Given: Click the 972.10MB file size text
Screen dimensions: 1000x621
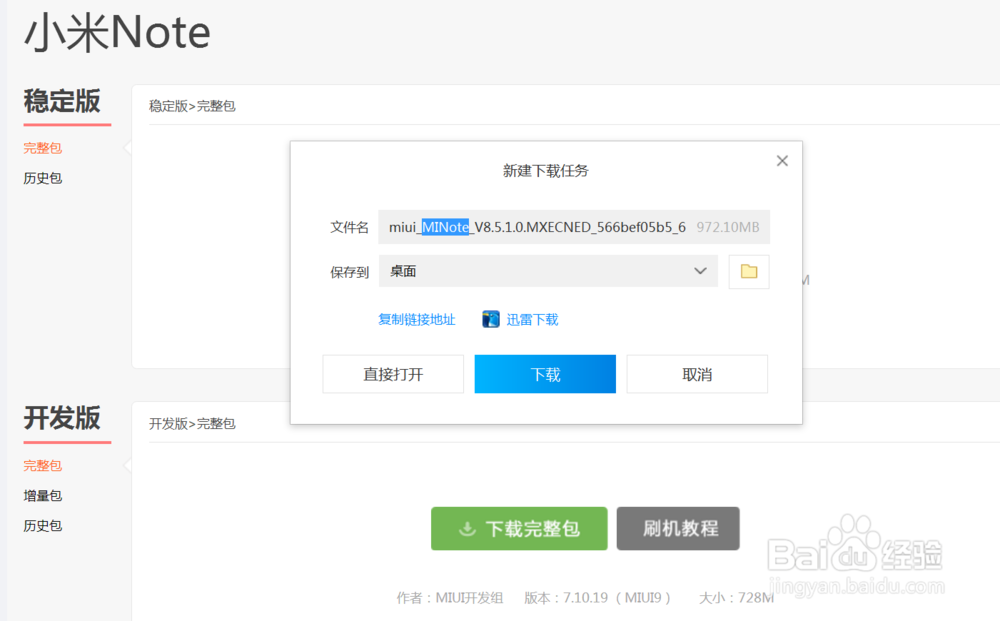Looking at the screenshot, I should [x=728, y=227].
